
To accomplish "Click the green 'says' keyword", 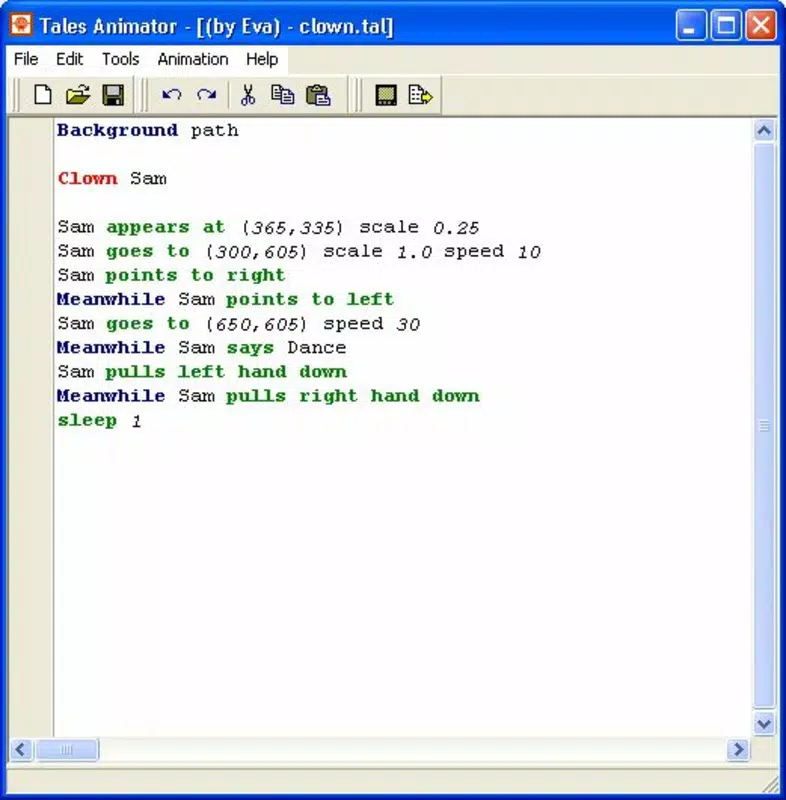I will click(x=250, y=348).
